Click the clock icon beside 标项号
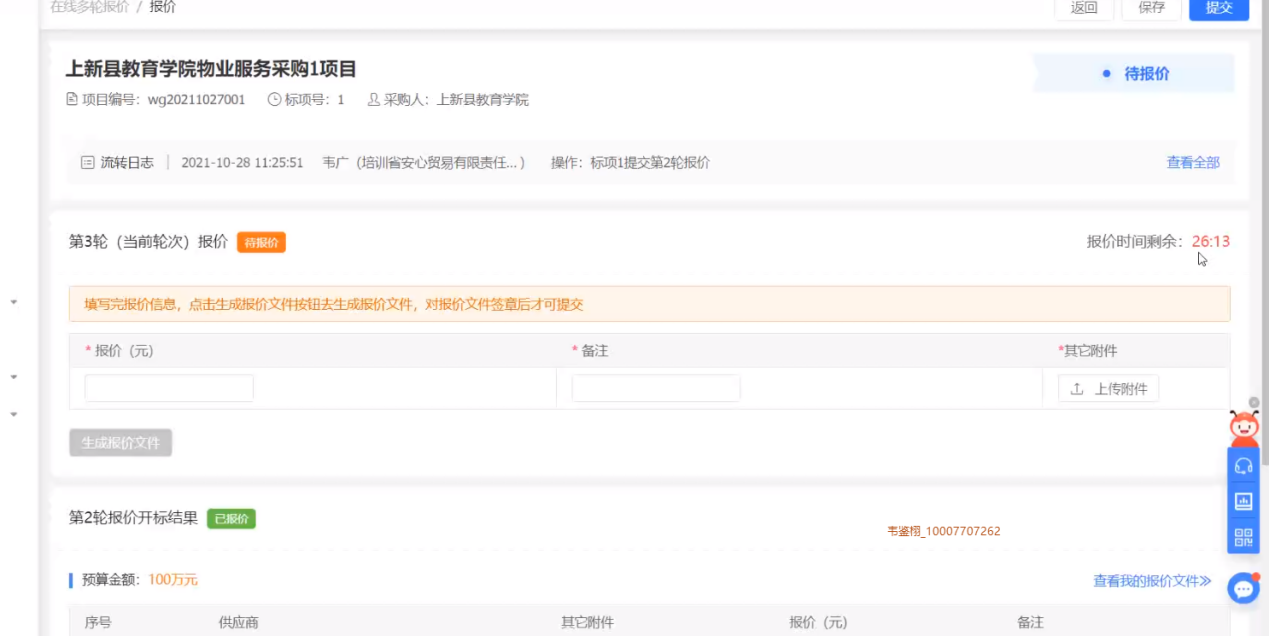Screen dimensions: 1269x636 (275, 100)
